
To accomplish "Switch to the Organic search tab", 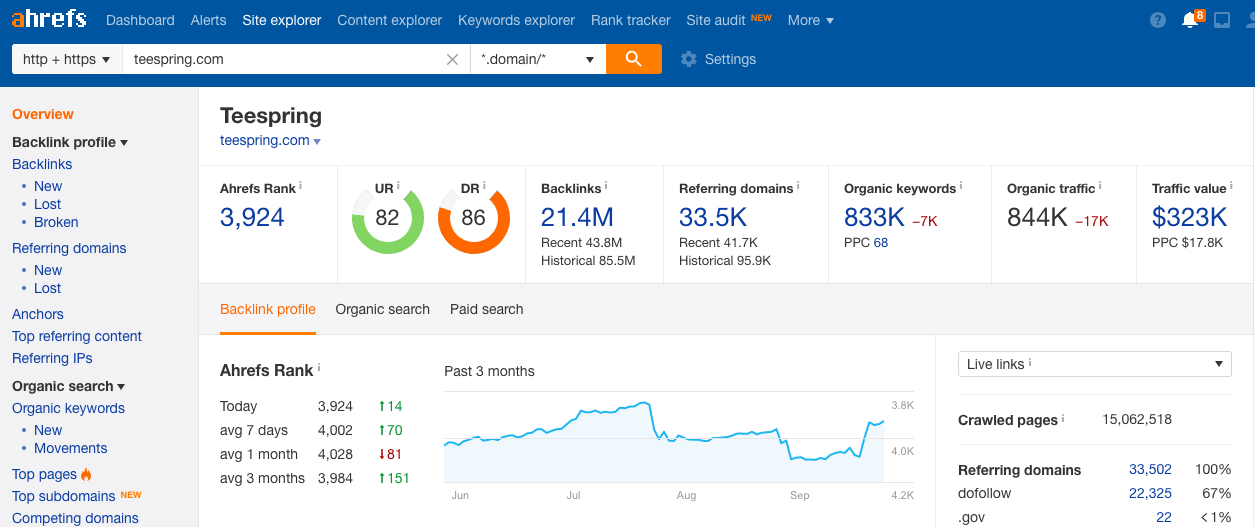I will coord(383,309).
